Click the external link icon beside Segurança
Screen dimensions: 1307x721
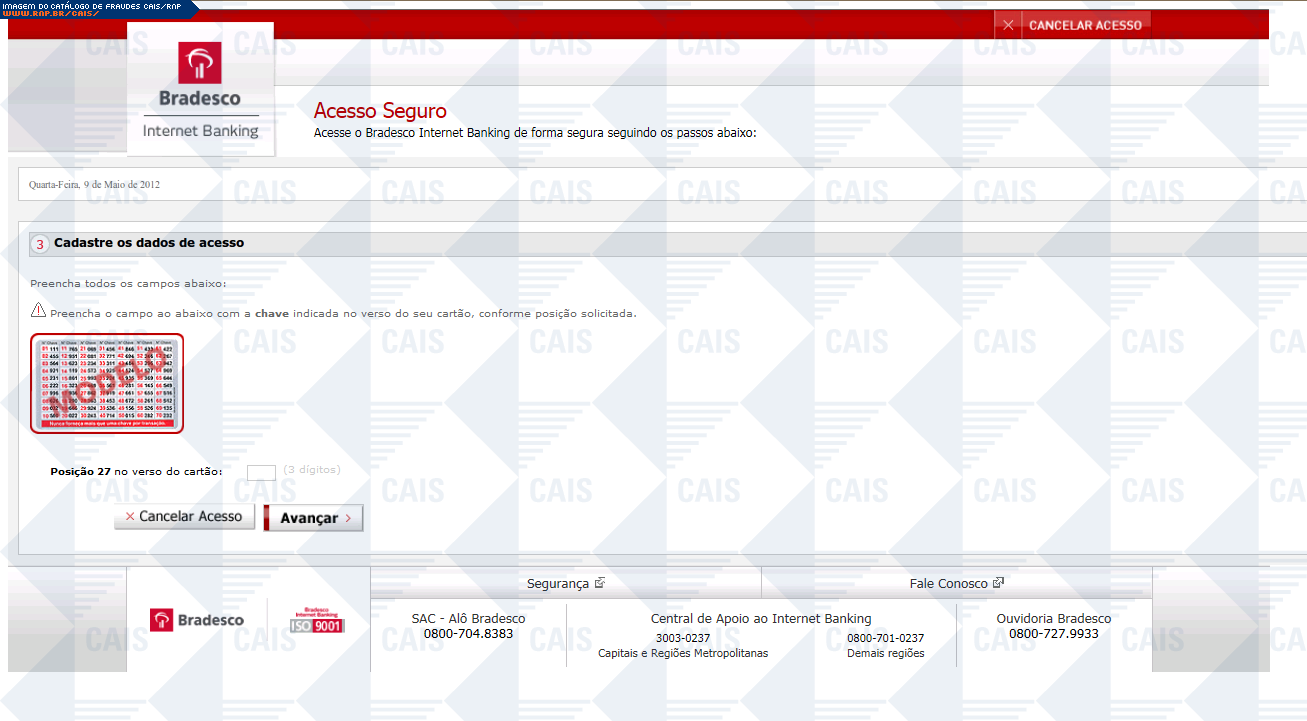600,583
